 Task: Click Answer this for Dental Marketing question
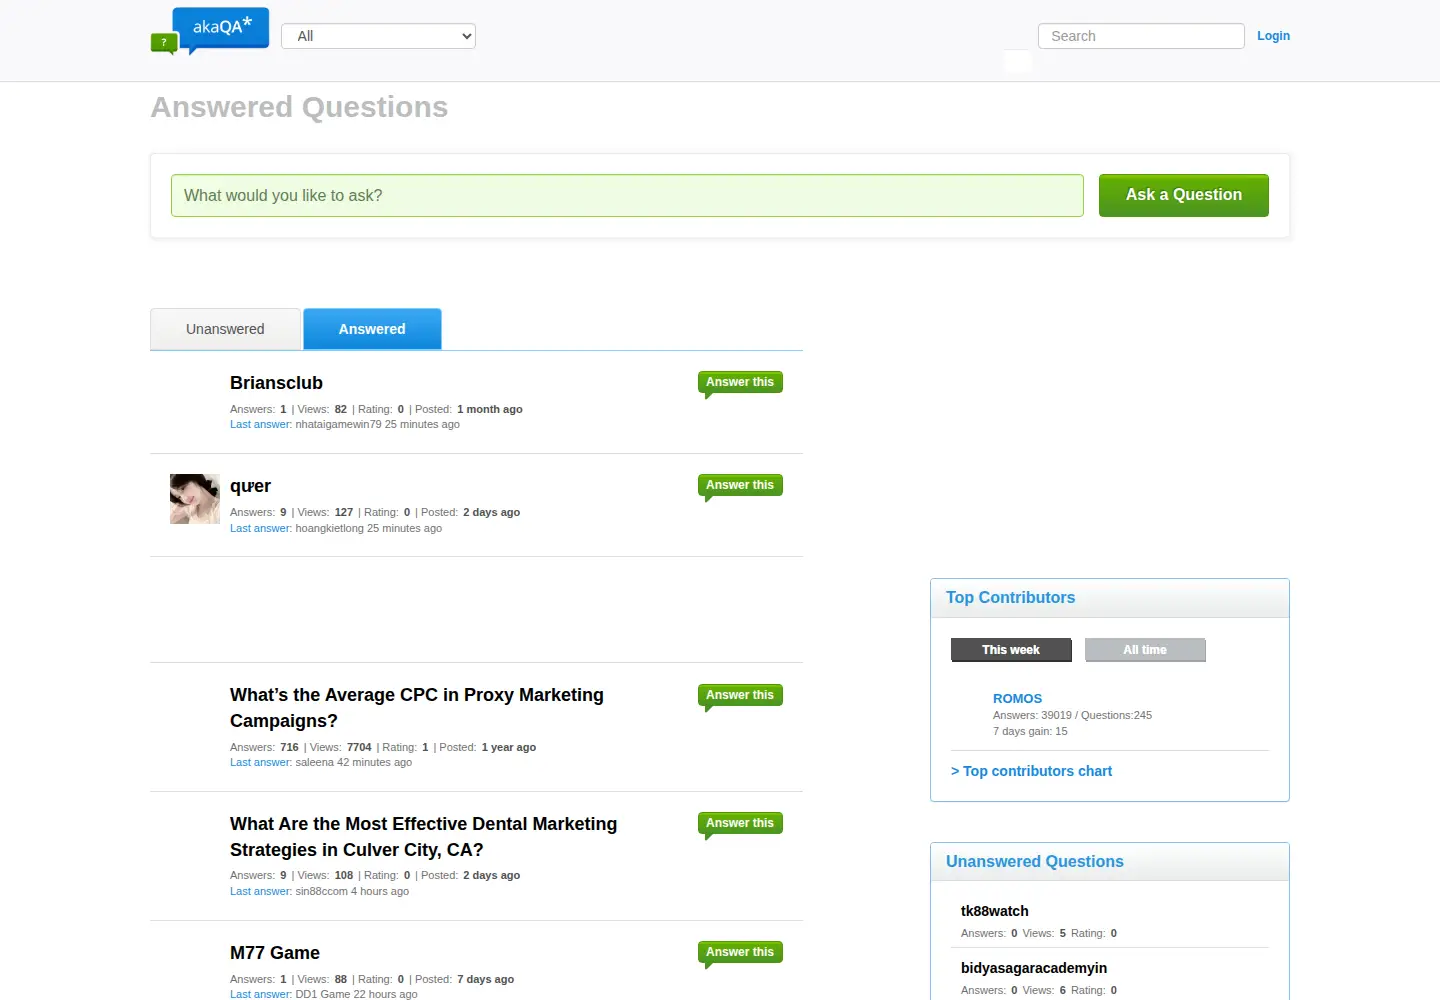pos(740,824)
